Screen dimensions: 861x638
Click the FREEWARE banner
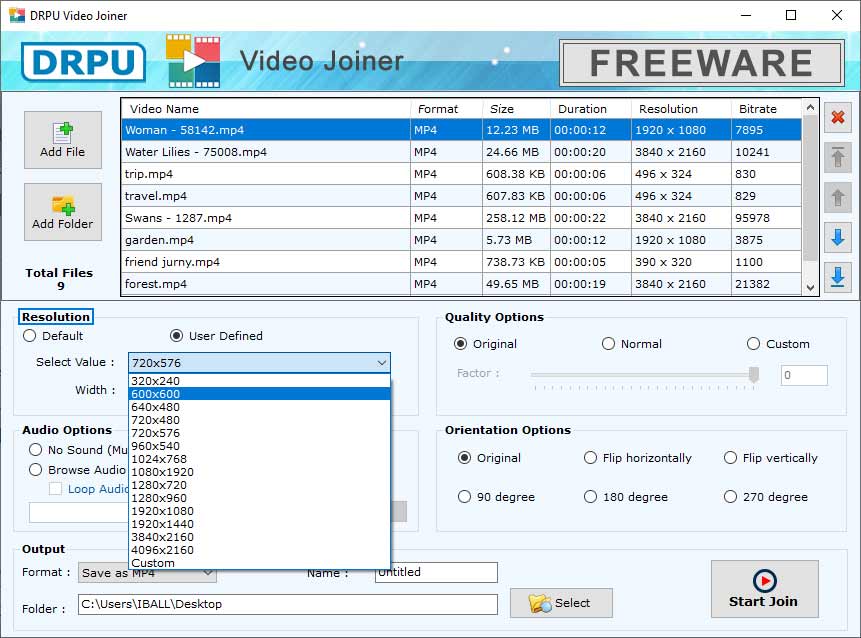pyautogui.click(x=701, y=63)
